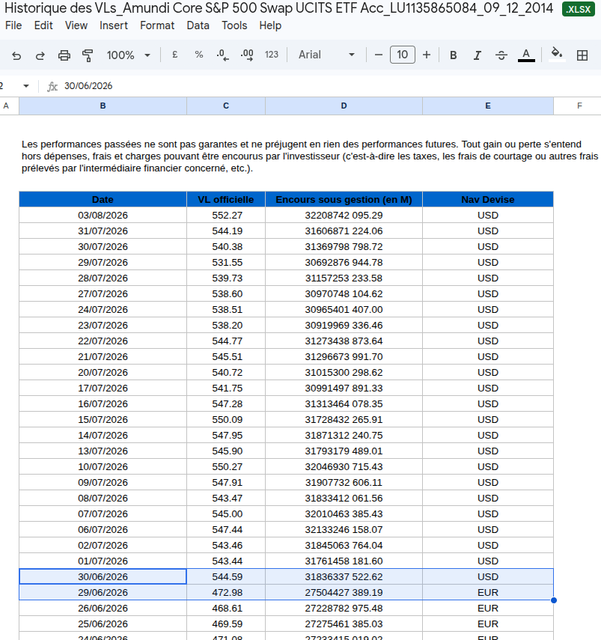Click the blue selection fill handle
Image resolution: width=601 pixels, height=640 pixels.
coord(554,600)
